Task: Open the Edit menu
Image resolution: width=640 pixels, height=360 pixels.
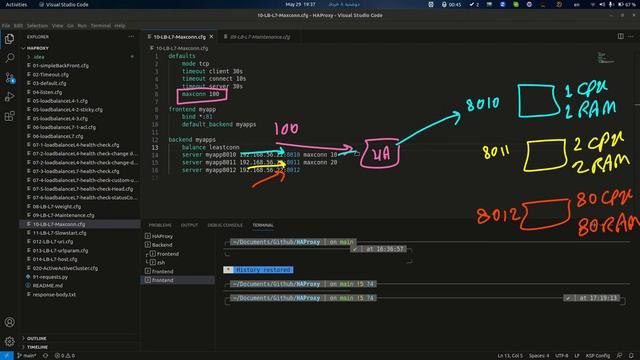Action: 18,25
